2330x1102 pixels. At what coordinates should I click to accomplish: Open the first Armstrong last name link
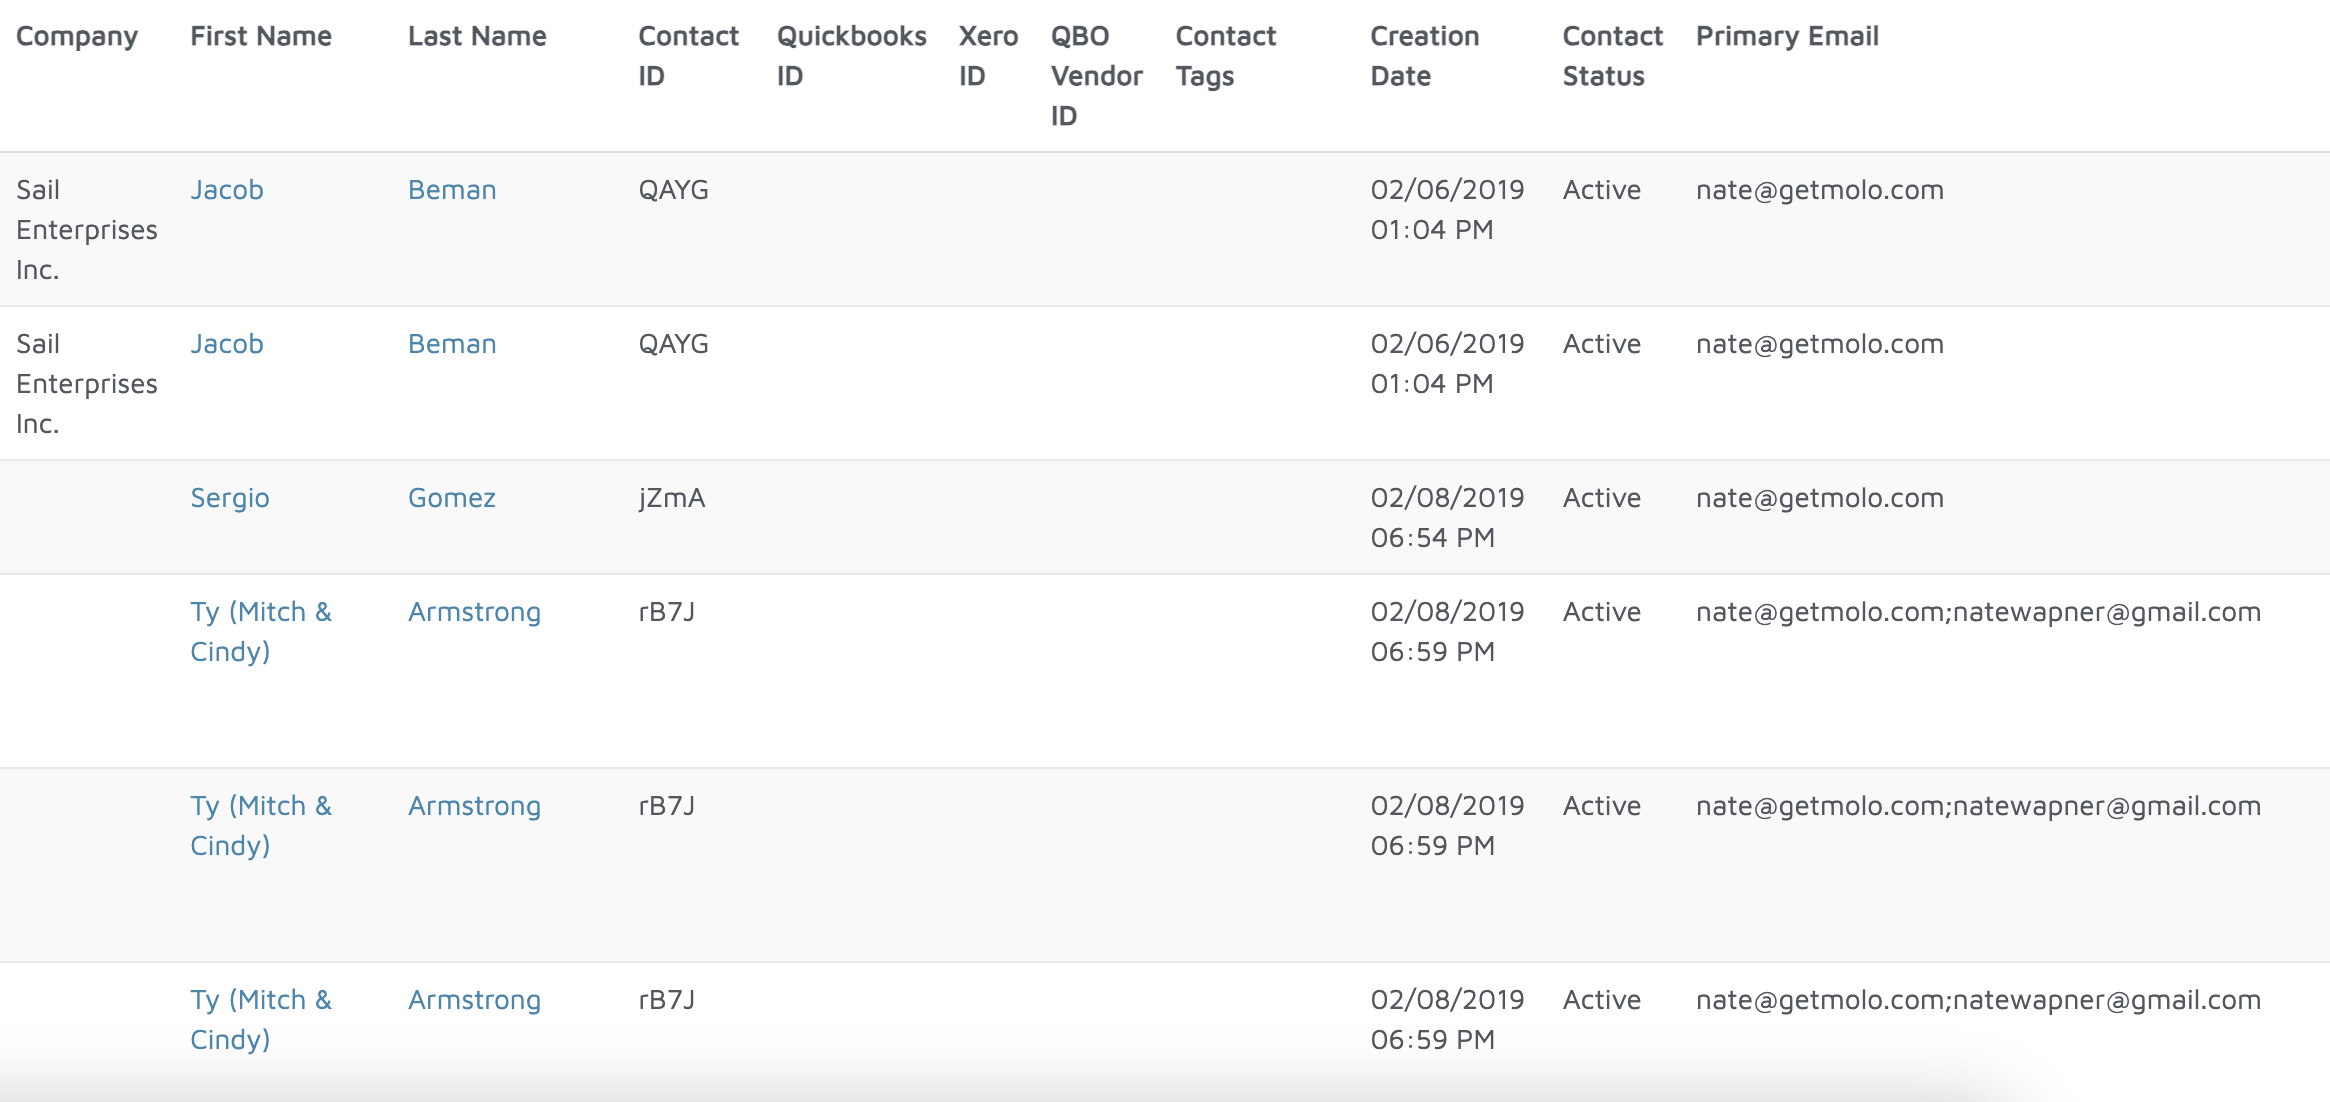pyautogui.click(x=474, y=612)
